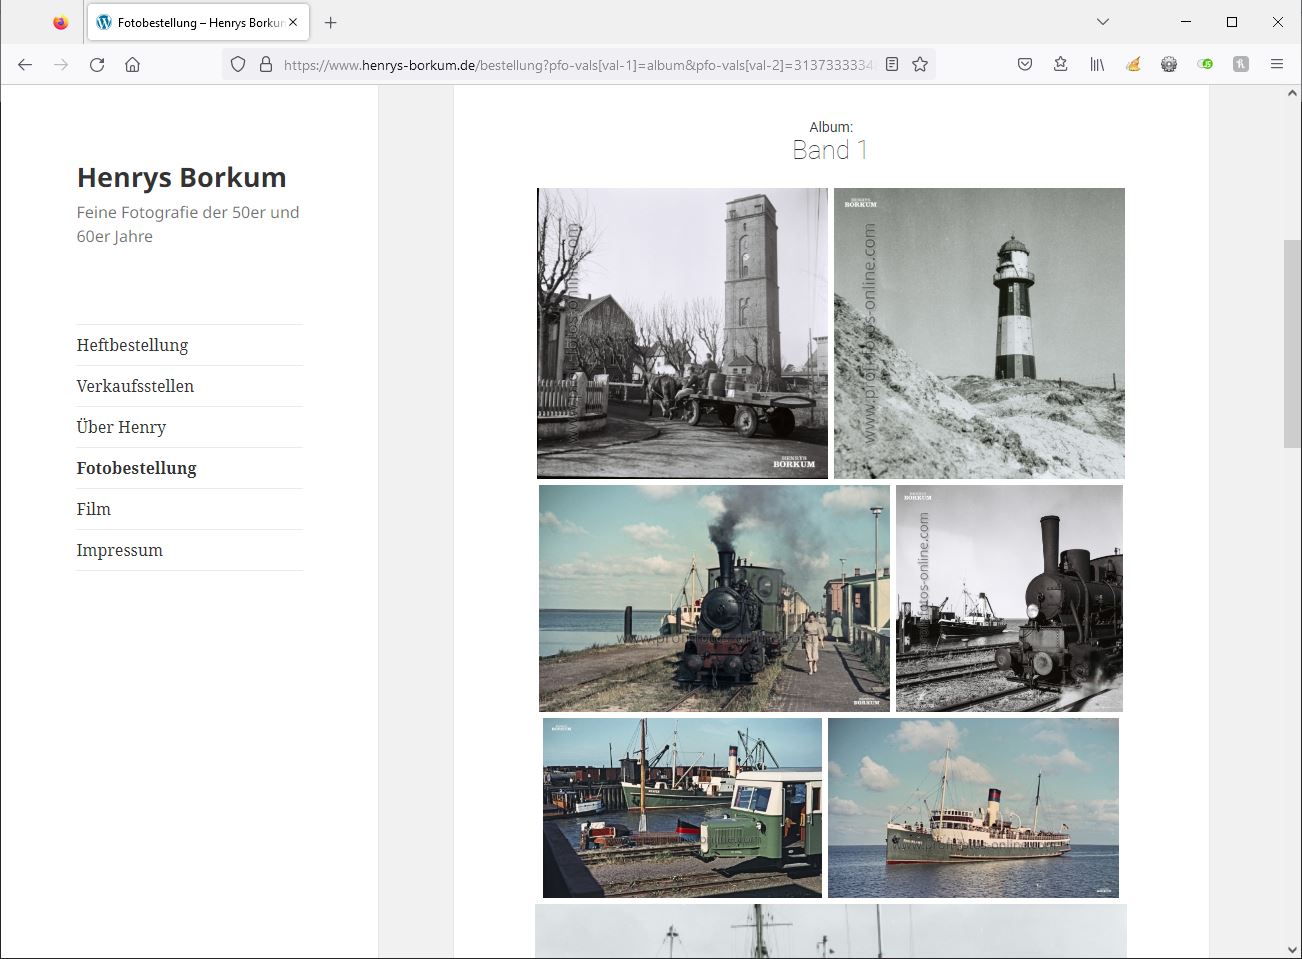Image resolution: width=1302 pixels, height=959 pixels.
Task: Open the bookmarks star menu toolbar icon
Action: click(x=1061, y=64)
